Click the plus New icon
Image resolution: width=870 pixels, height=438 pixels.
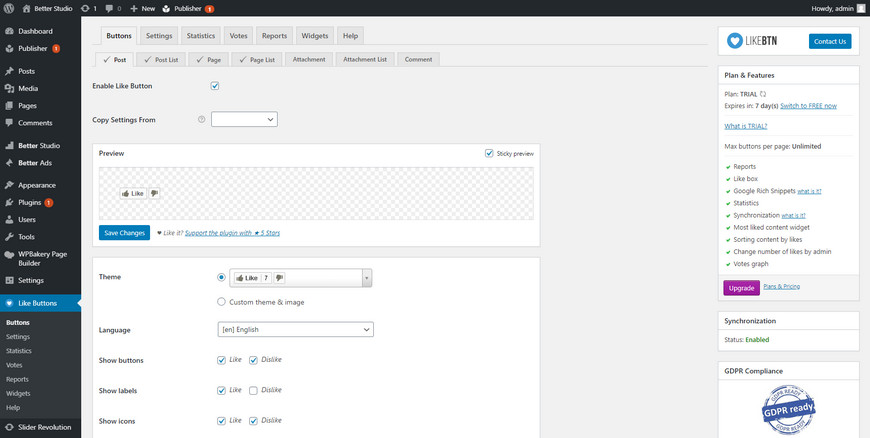[134, 8]
